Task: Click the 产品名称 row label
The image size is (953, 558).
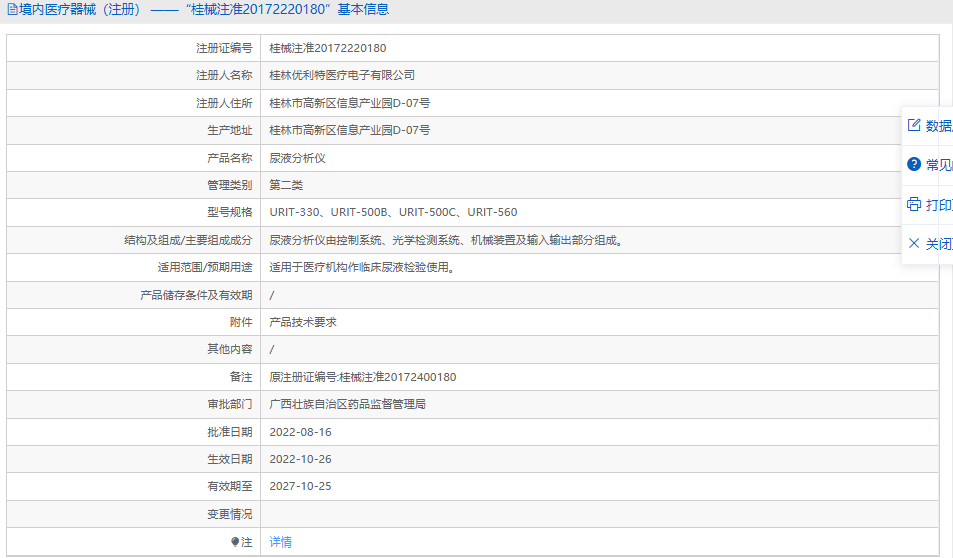Action: (230, 158)
